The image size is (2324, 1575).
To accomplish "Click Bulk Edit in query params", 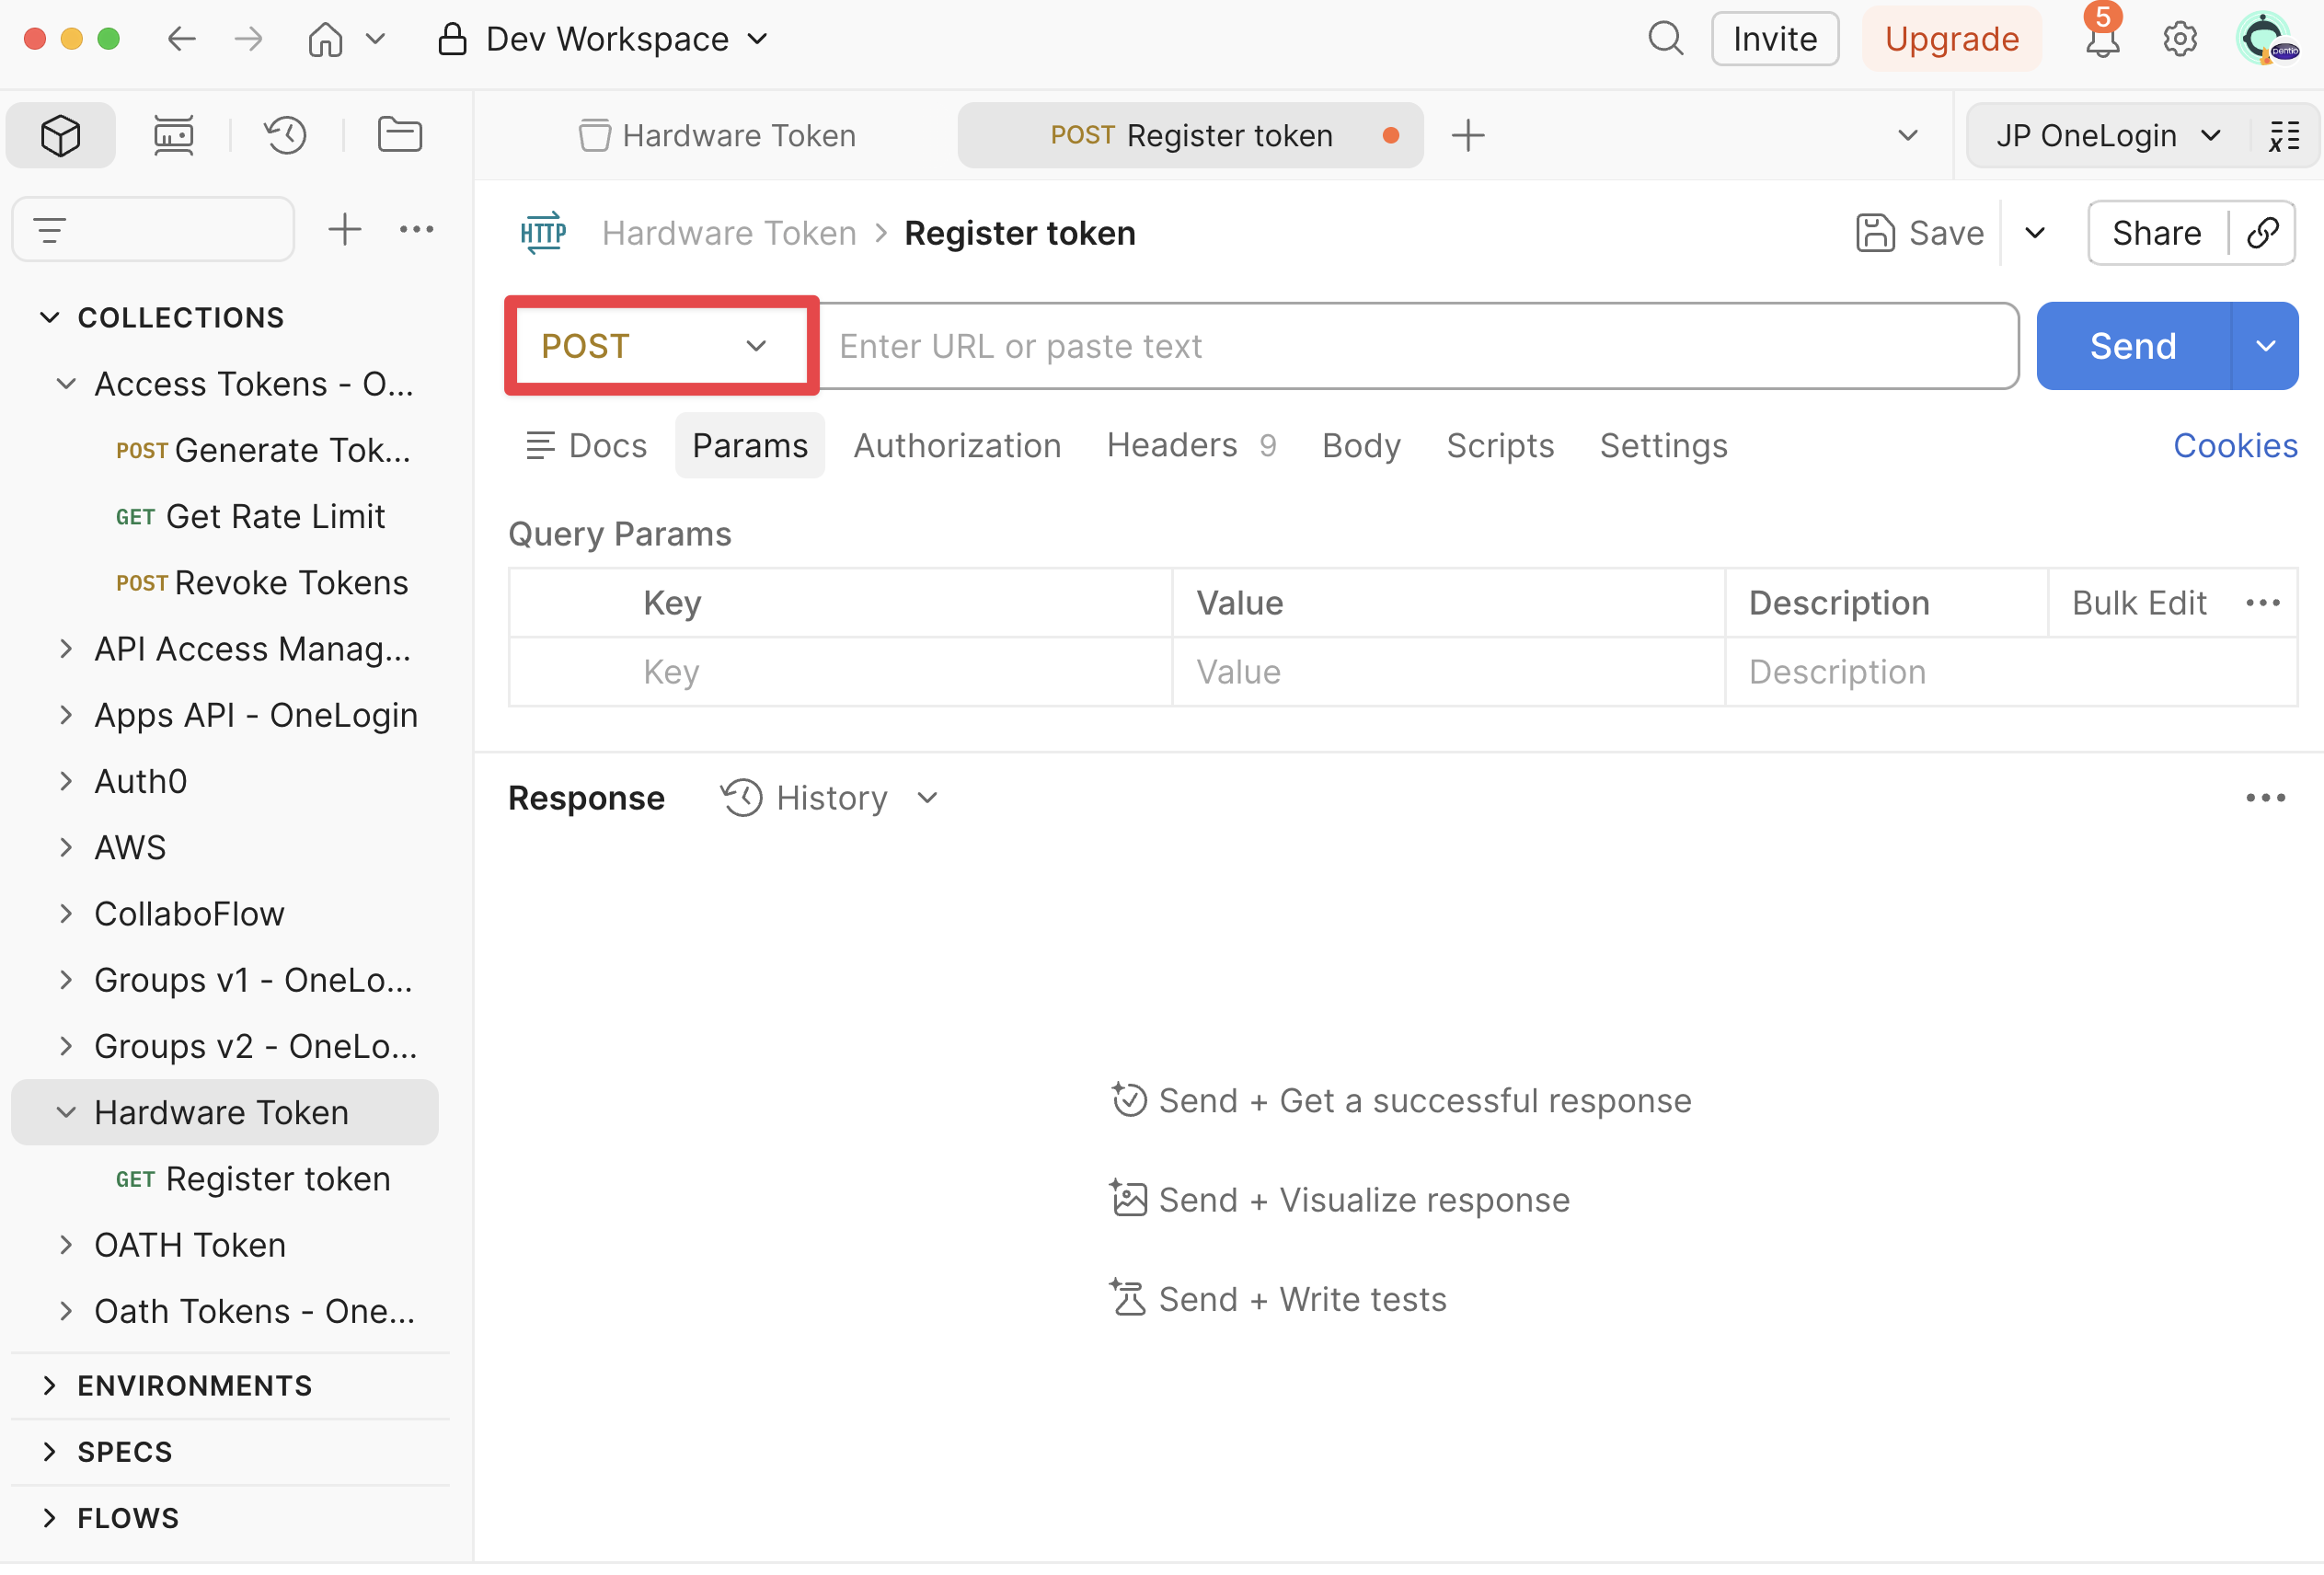I will [x=2139, y=603].
